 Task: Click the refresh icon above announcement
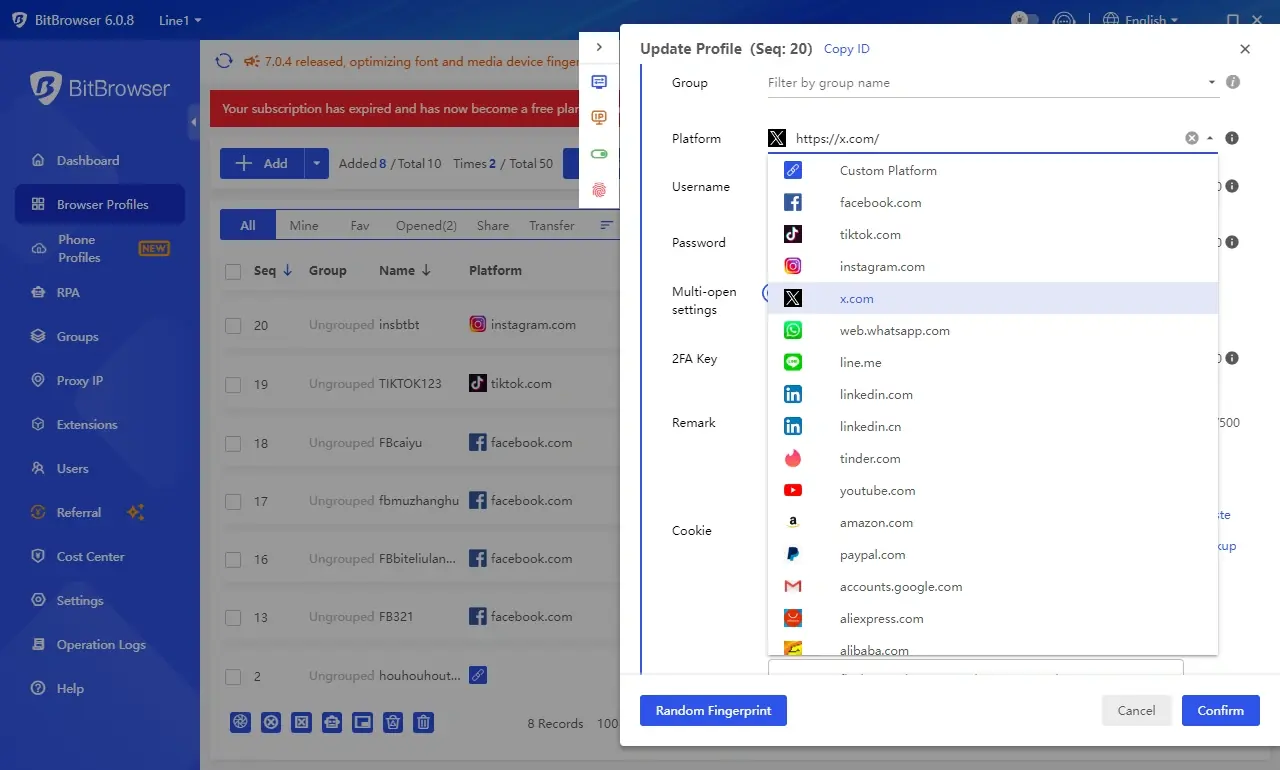(x=224, y=61)
